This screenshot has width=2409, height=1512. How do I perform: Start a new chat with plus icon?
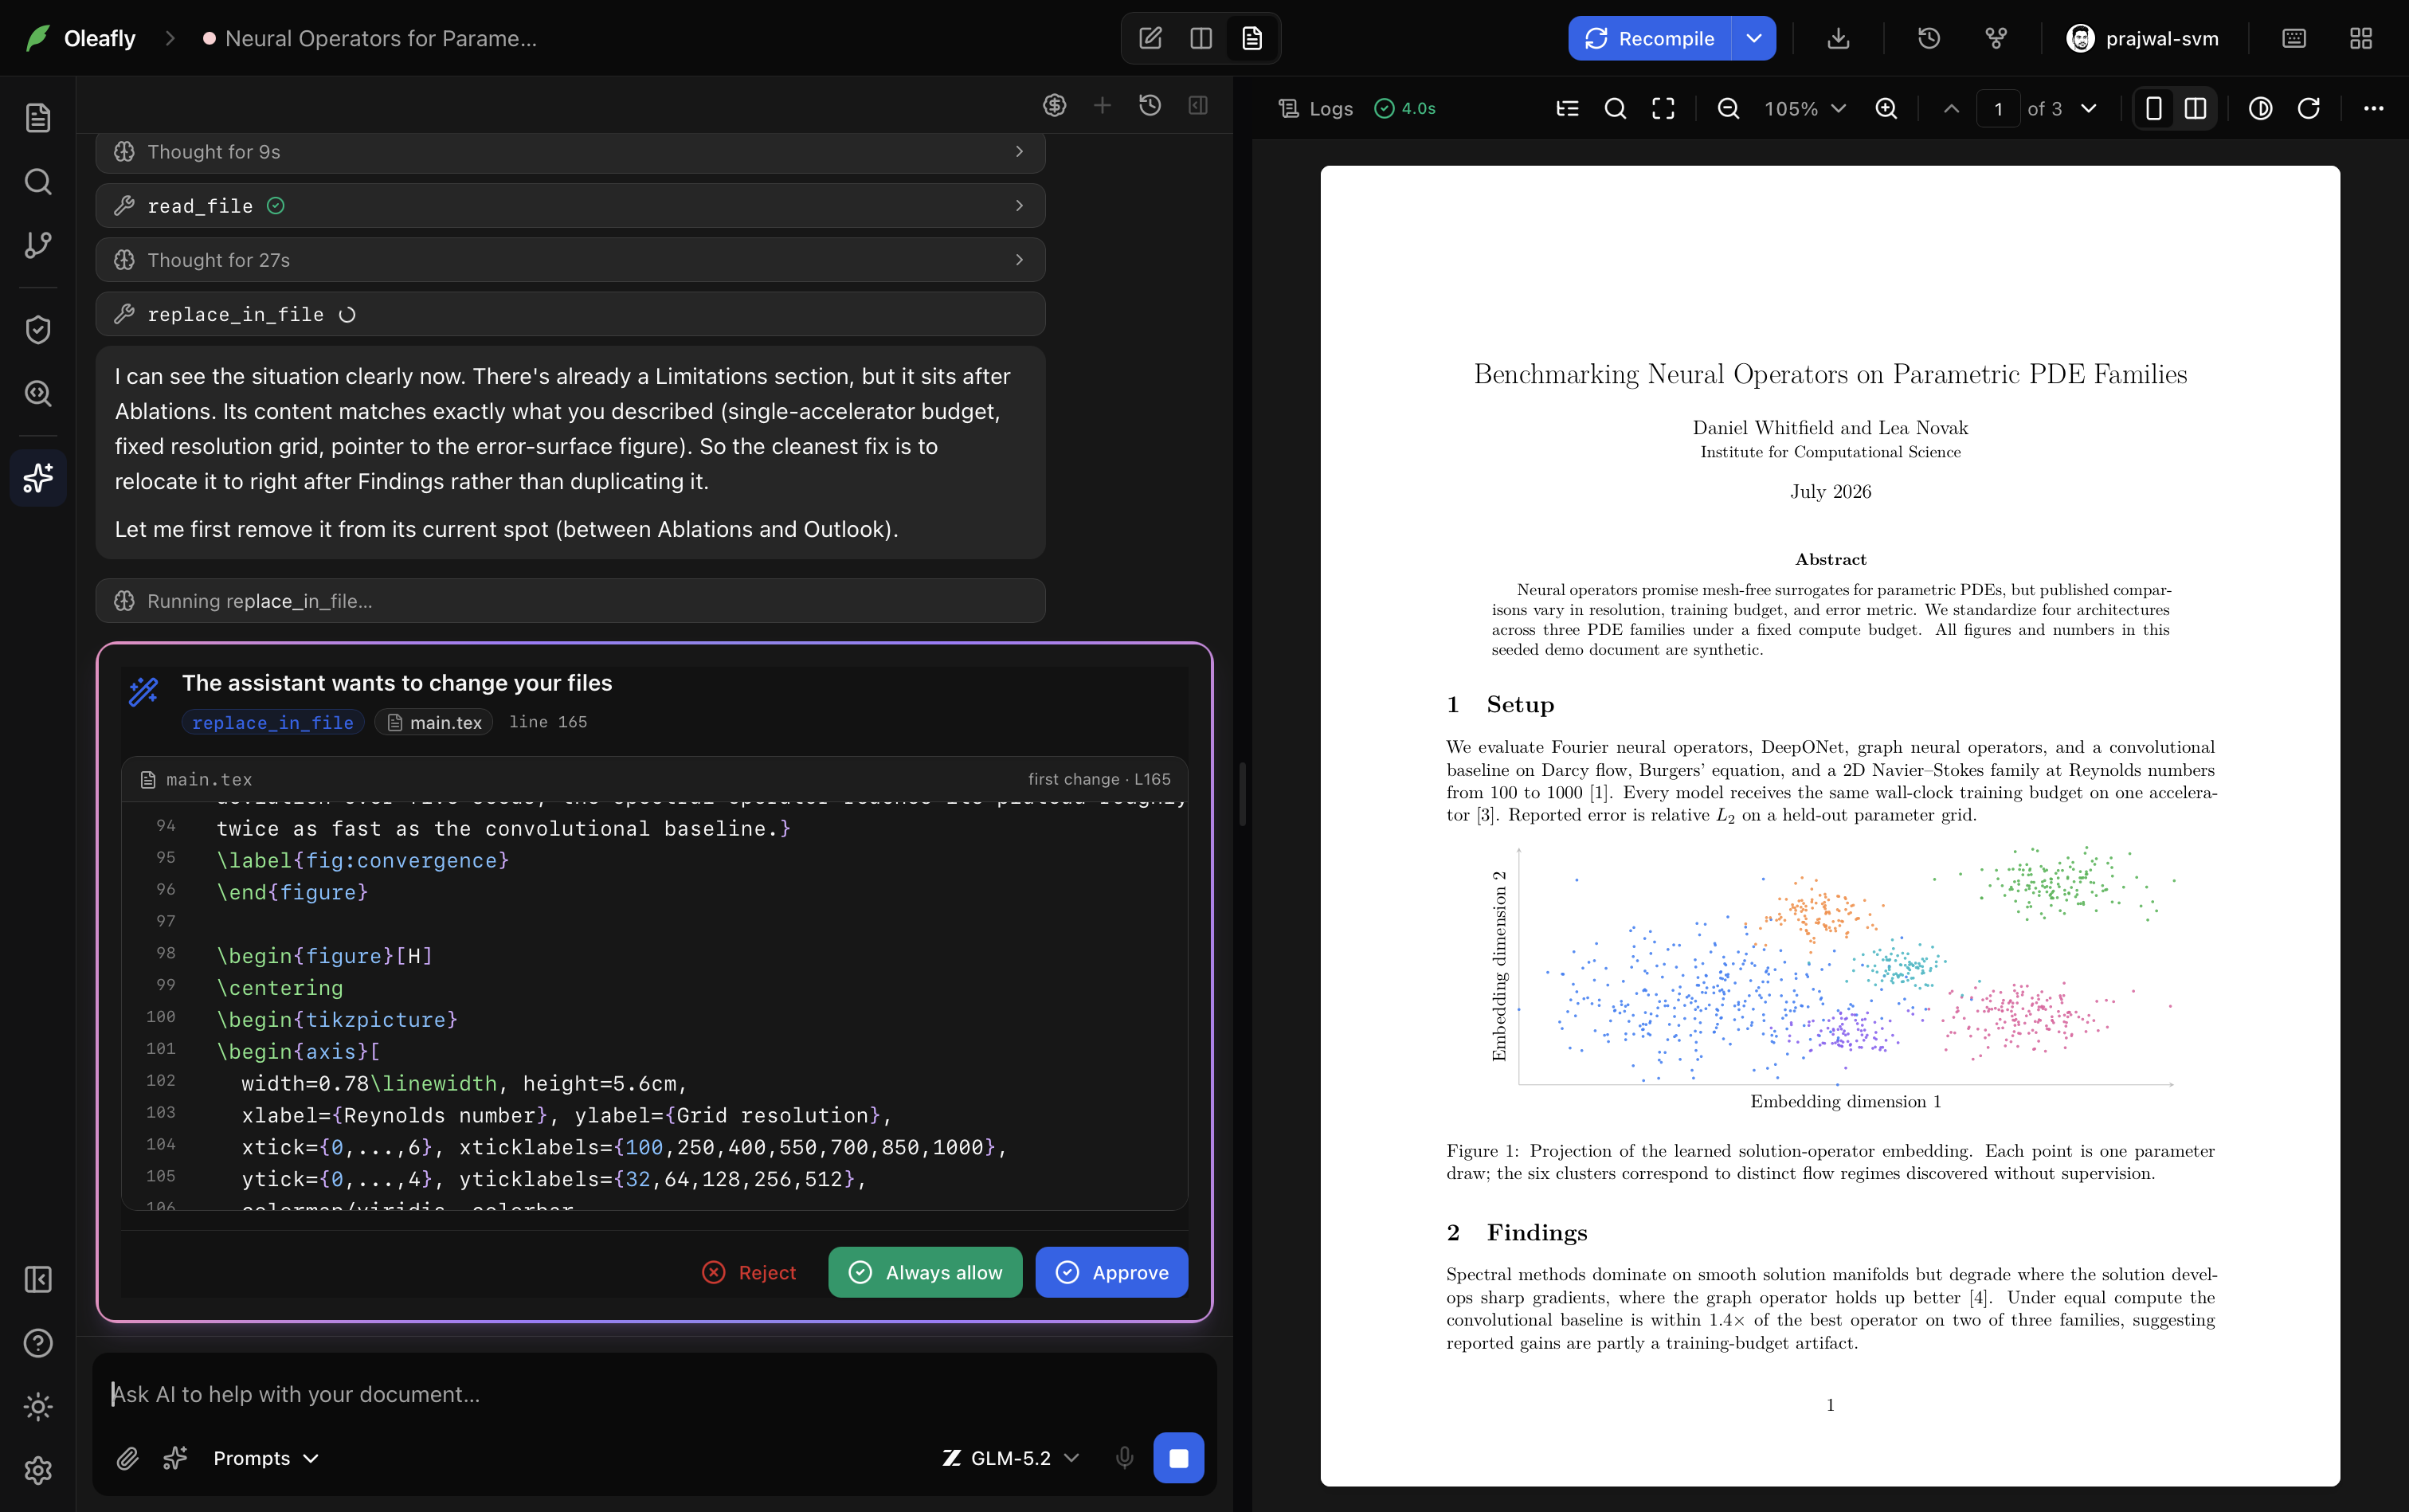[1102, 105]
